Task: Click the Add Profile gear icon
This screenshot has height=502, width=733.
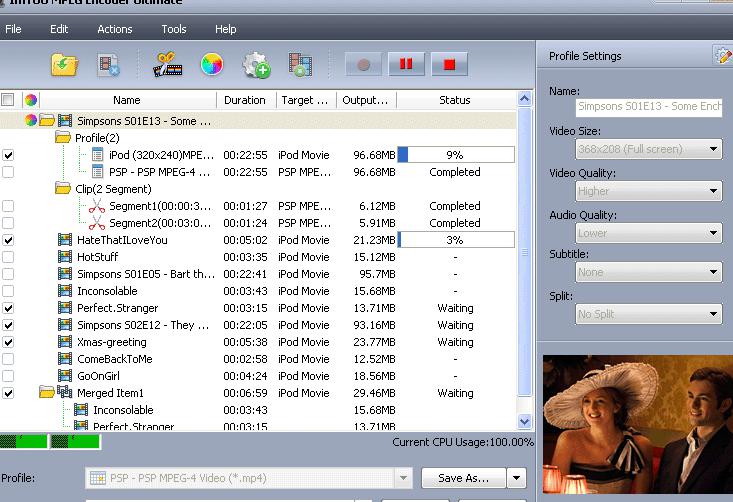Action: coord(256,65)
